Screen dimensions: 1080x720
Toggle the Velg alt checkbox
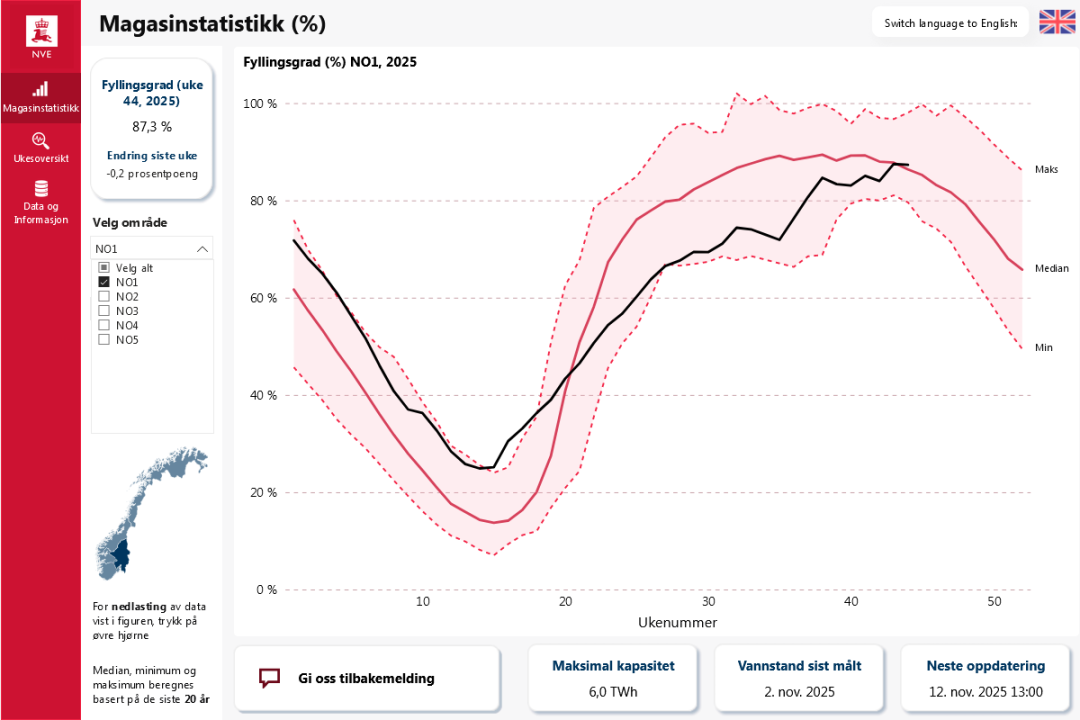pos(104,268)
